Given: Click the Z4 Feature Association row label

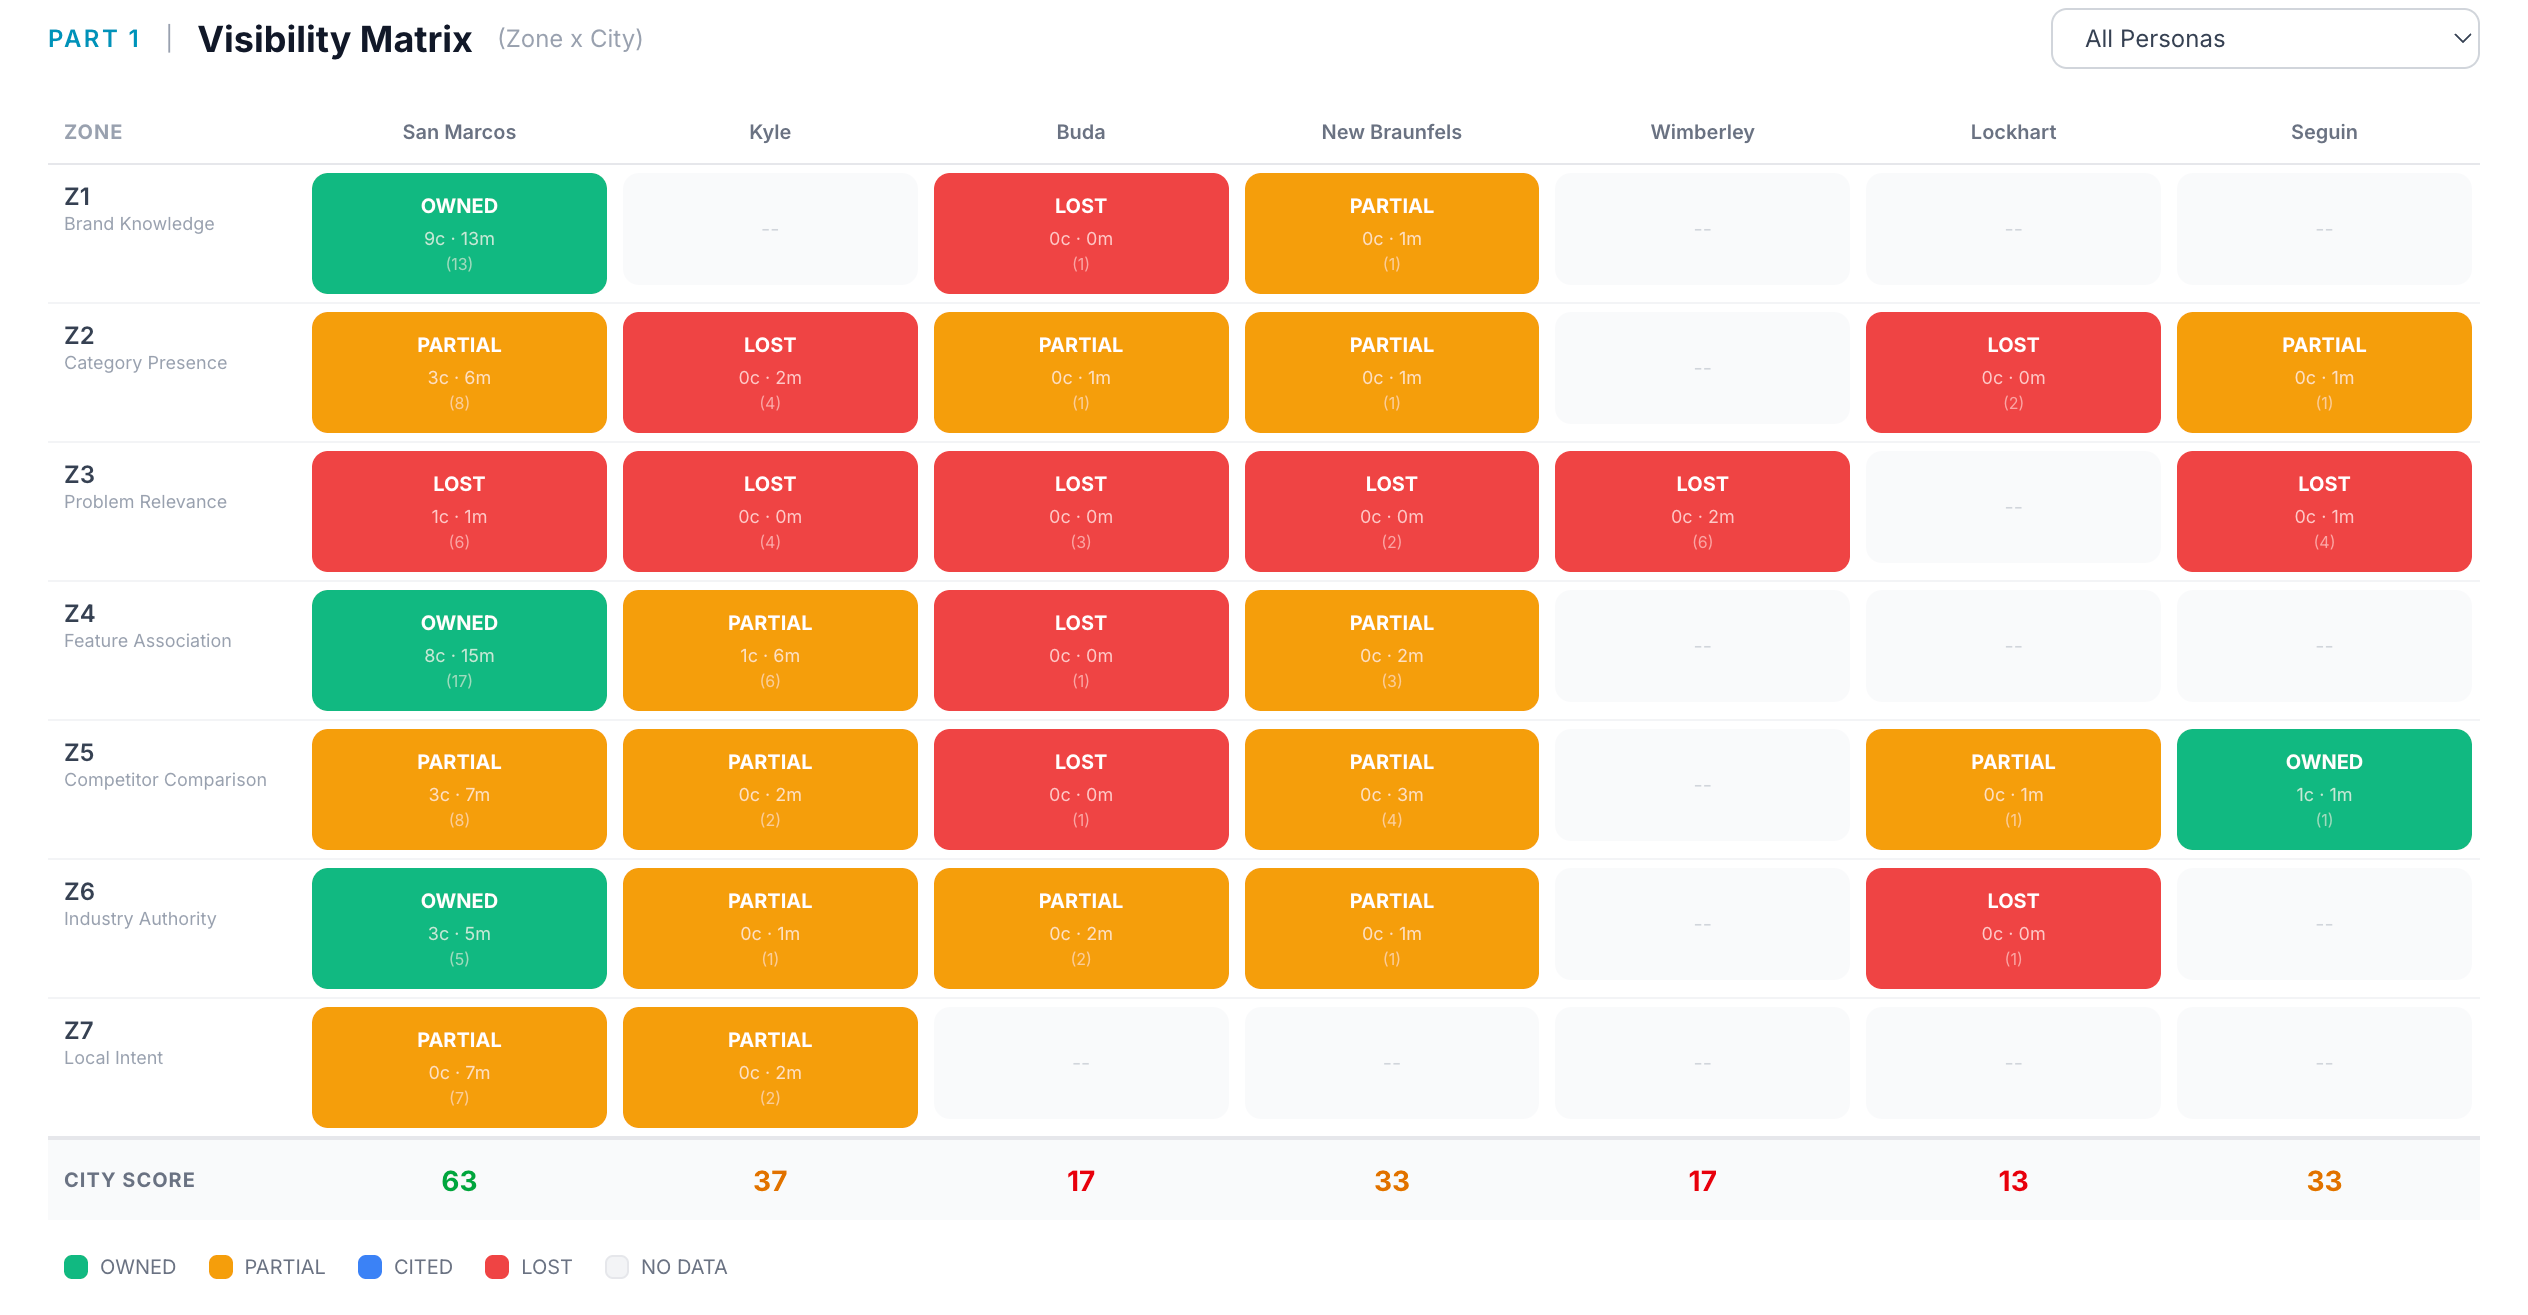Looking at the screenshot, I should (147, 626).
